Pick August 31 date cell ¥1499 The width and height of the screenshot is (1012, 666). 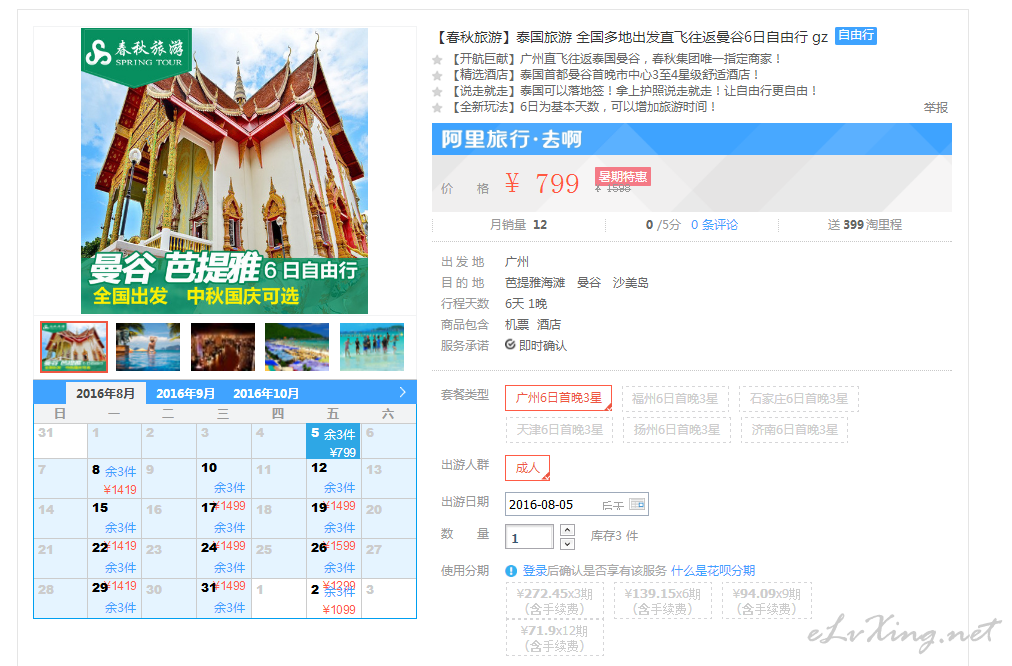pos(223,598)
